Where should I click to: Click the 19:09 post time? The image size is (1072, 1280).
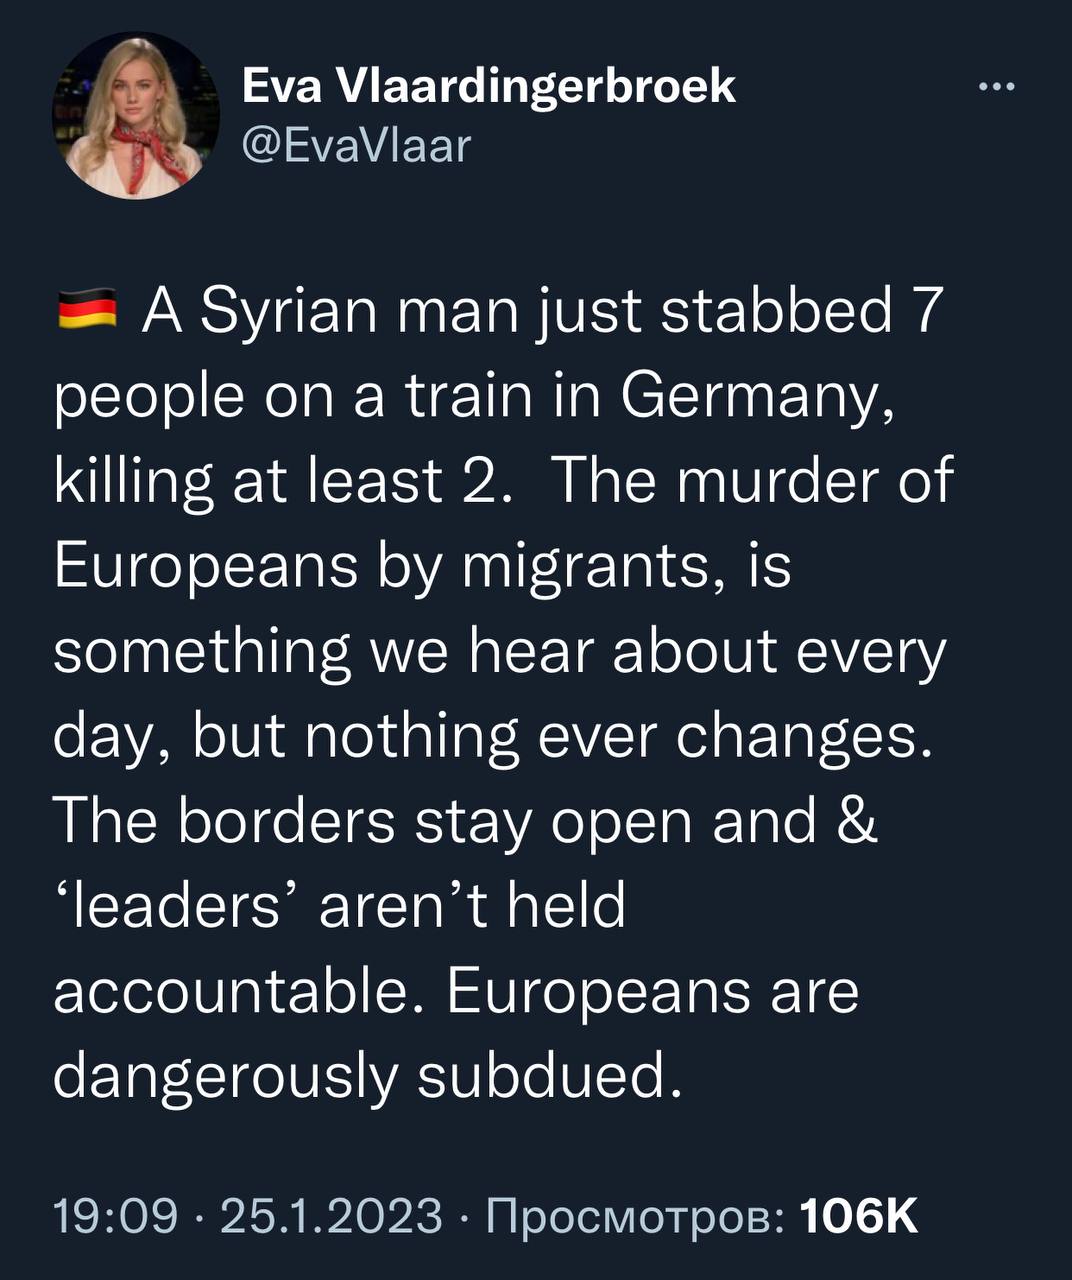(x=116, y=1217)
